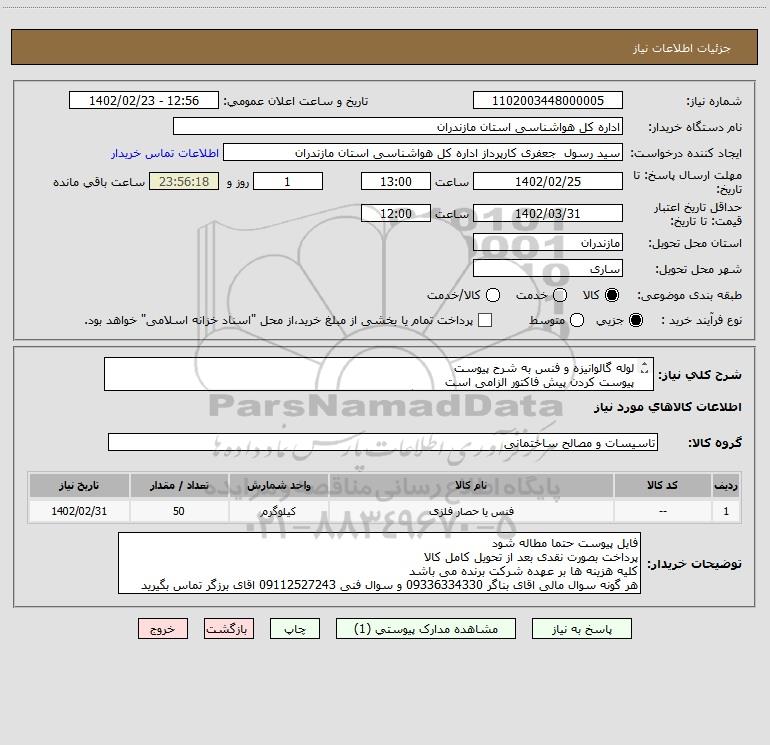This screenshot has height=745, width=770.
Task: Toggle the اسناد خزانه اسلامی payment checkbox
Action: [485, 320]
